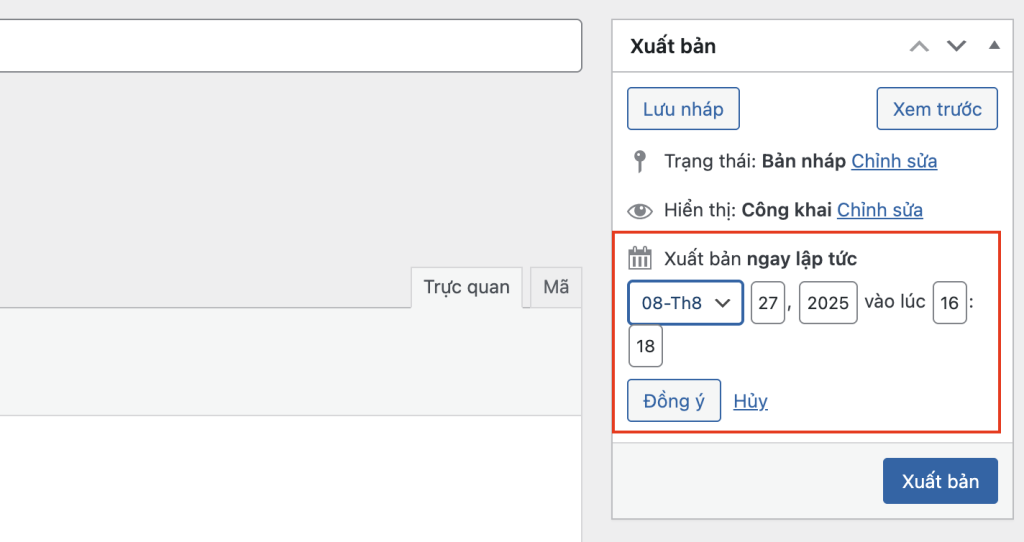Switch to the Mã editor tab
Image resolution: width=1024 pixels, height=542 pixels.
point(556,288)
